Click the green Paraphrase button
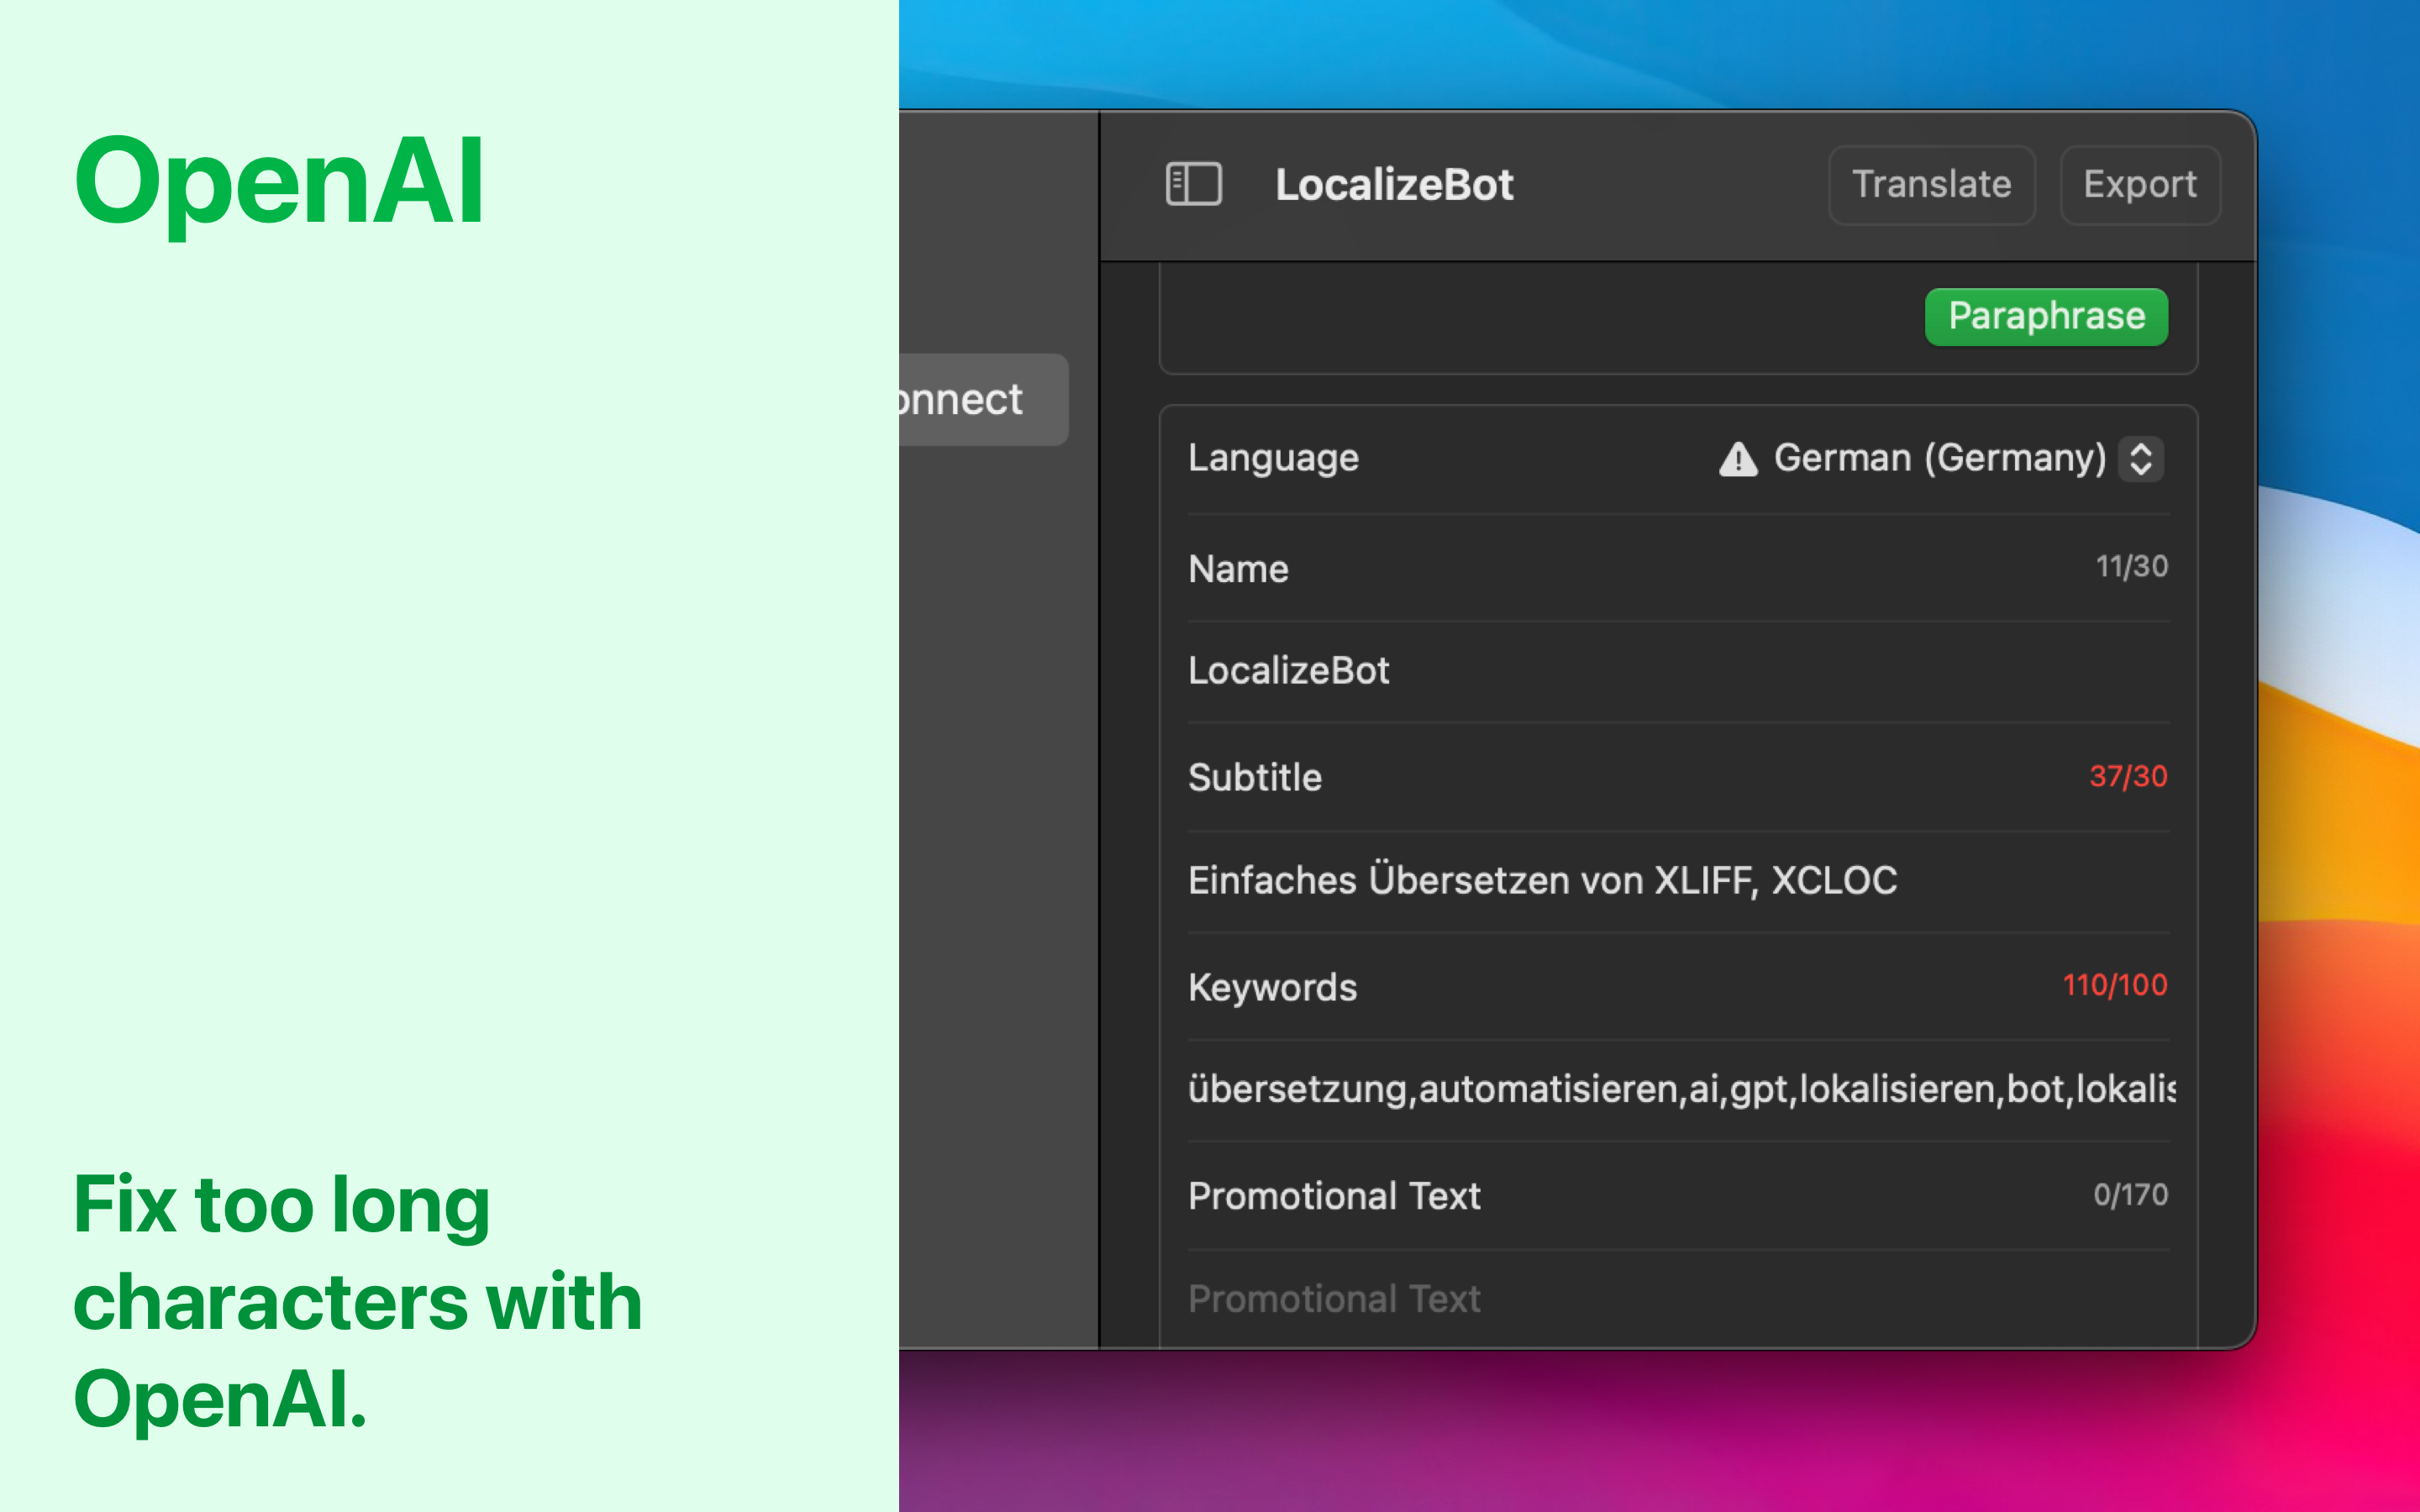Image resolution: width=2420 pixels, height=1512 pixels. 2046,316
